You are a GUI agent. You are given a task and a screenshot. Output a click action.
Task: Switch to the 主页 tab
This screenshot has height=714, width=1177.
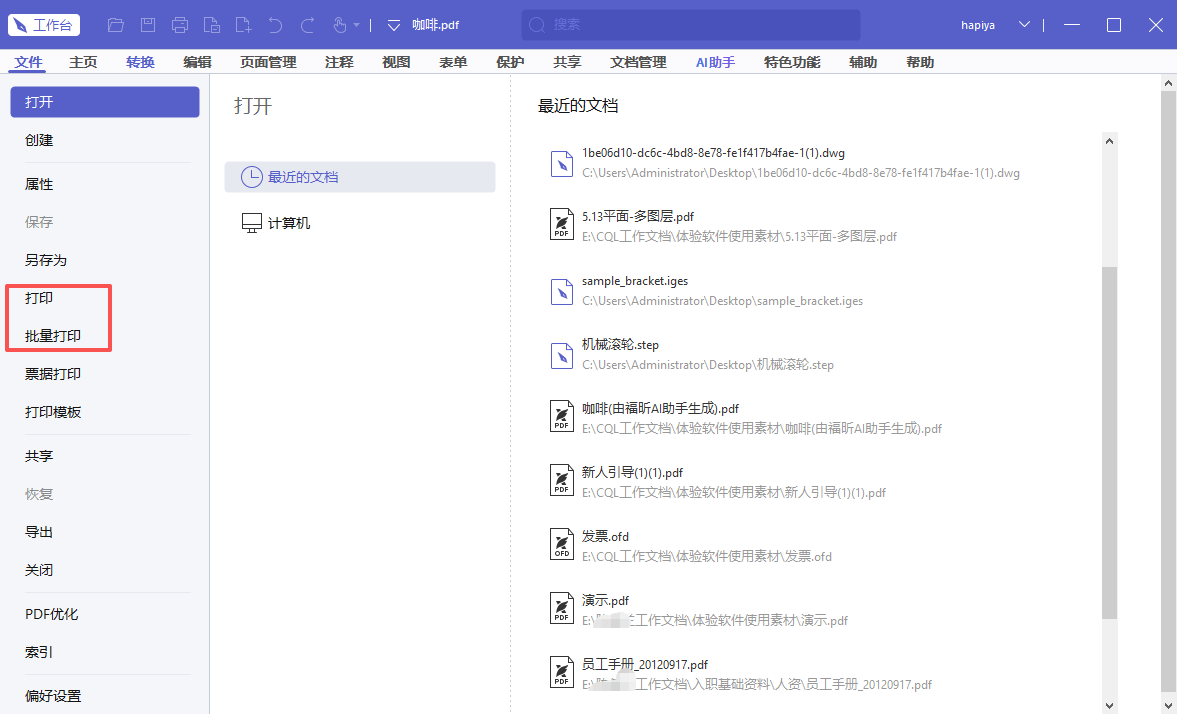(83, 62)
